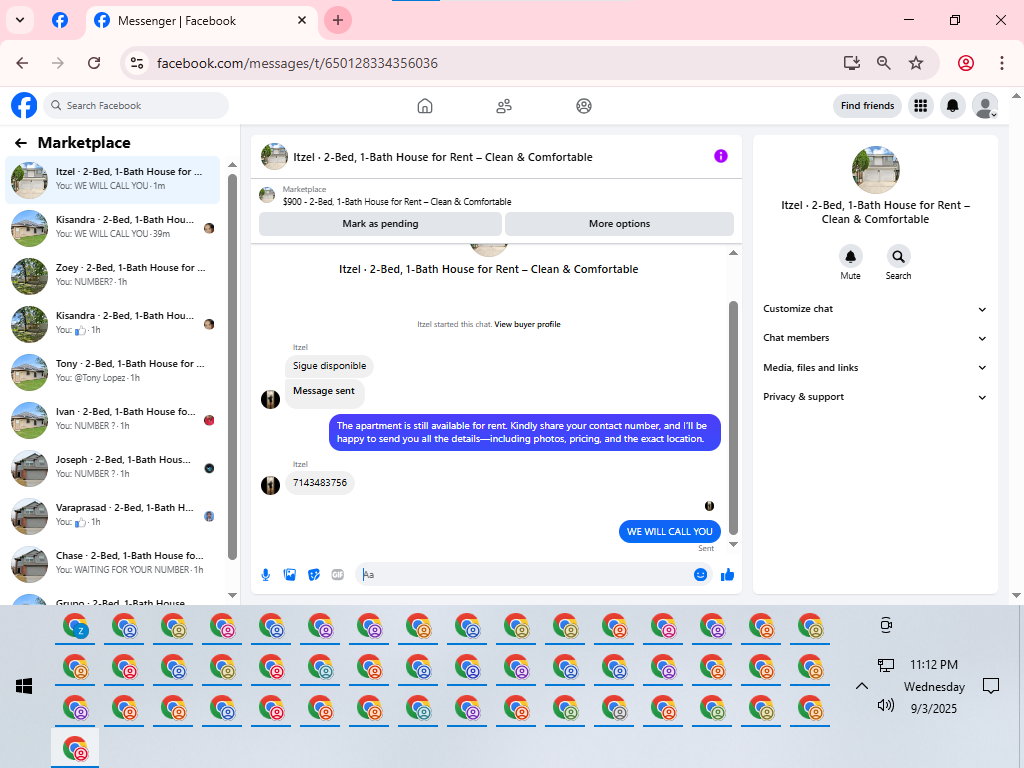This screenshot has width=1024, height=768.
Task: Click the taskbar clock showing 11:12 PM
Action: coord(934,665)
